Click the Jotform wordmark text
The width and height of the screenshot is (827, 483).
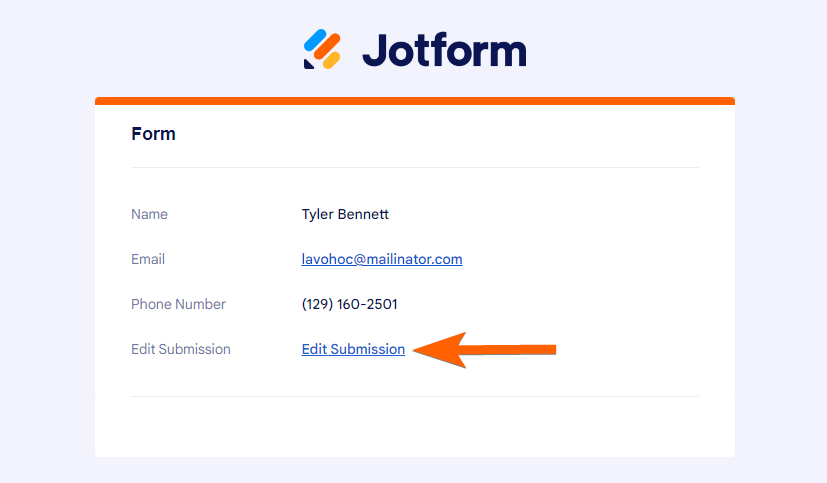(x=443, y=49)
